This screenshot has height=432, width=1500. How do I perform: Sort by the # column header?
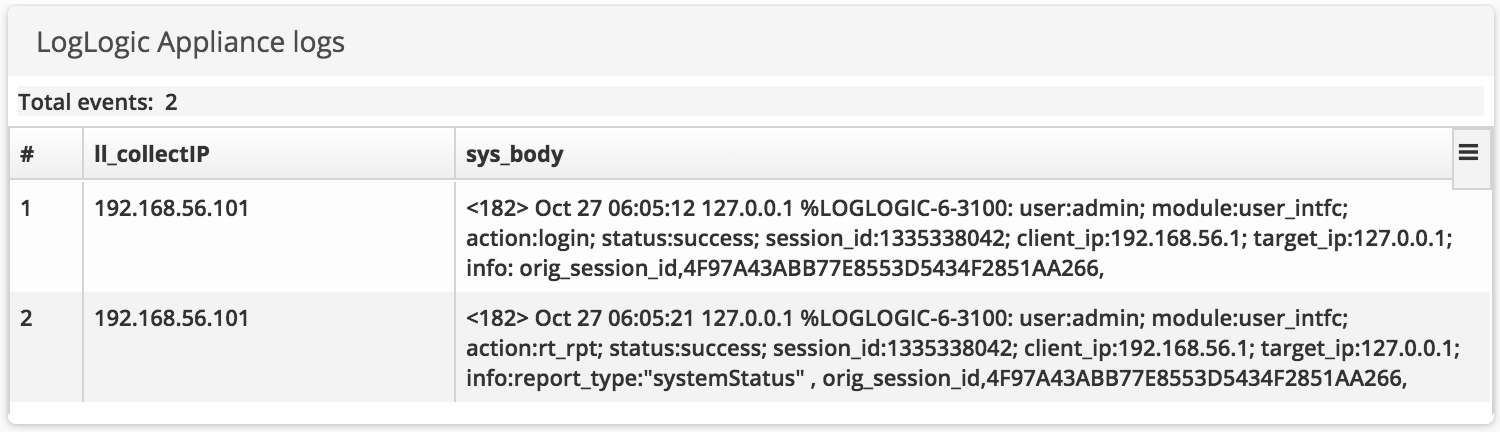pyautogui.click(x=28, y=155)
